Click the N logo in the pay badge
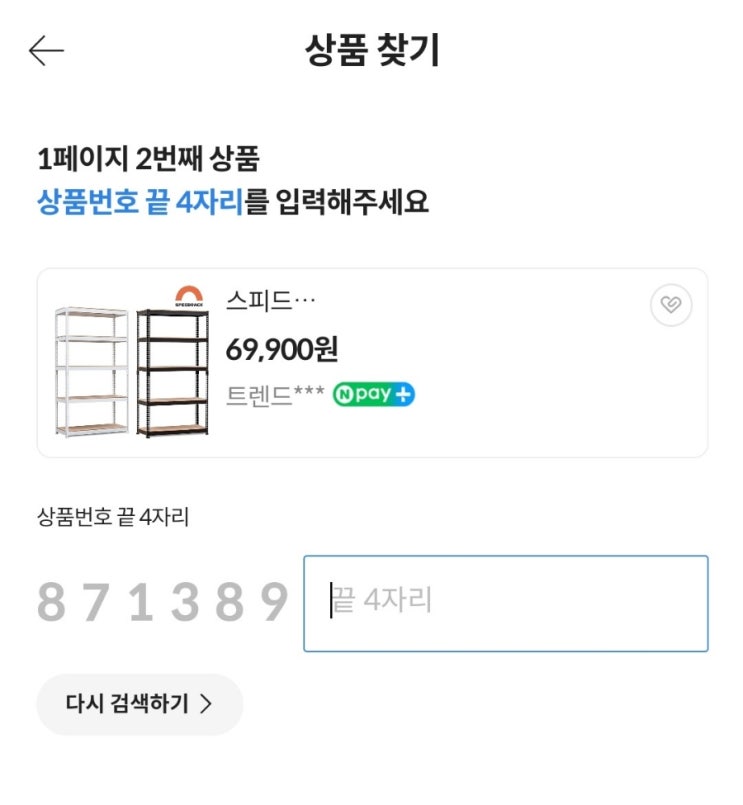The height and width of the screenshot is (805, 743). 342,395
